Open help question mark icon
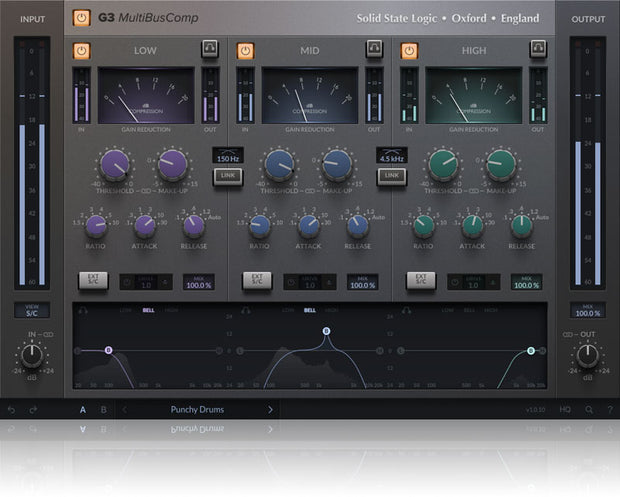This screenshot has height=497, width=620. pos(610,410)
